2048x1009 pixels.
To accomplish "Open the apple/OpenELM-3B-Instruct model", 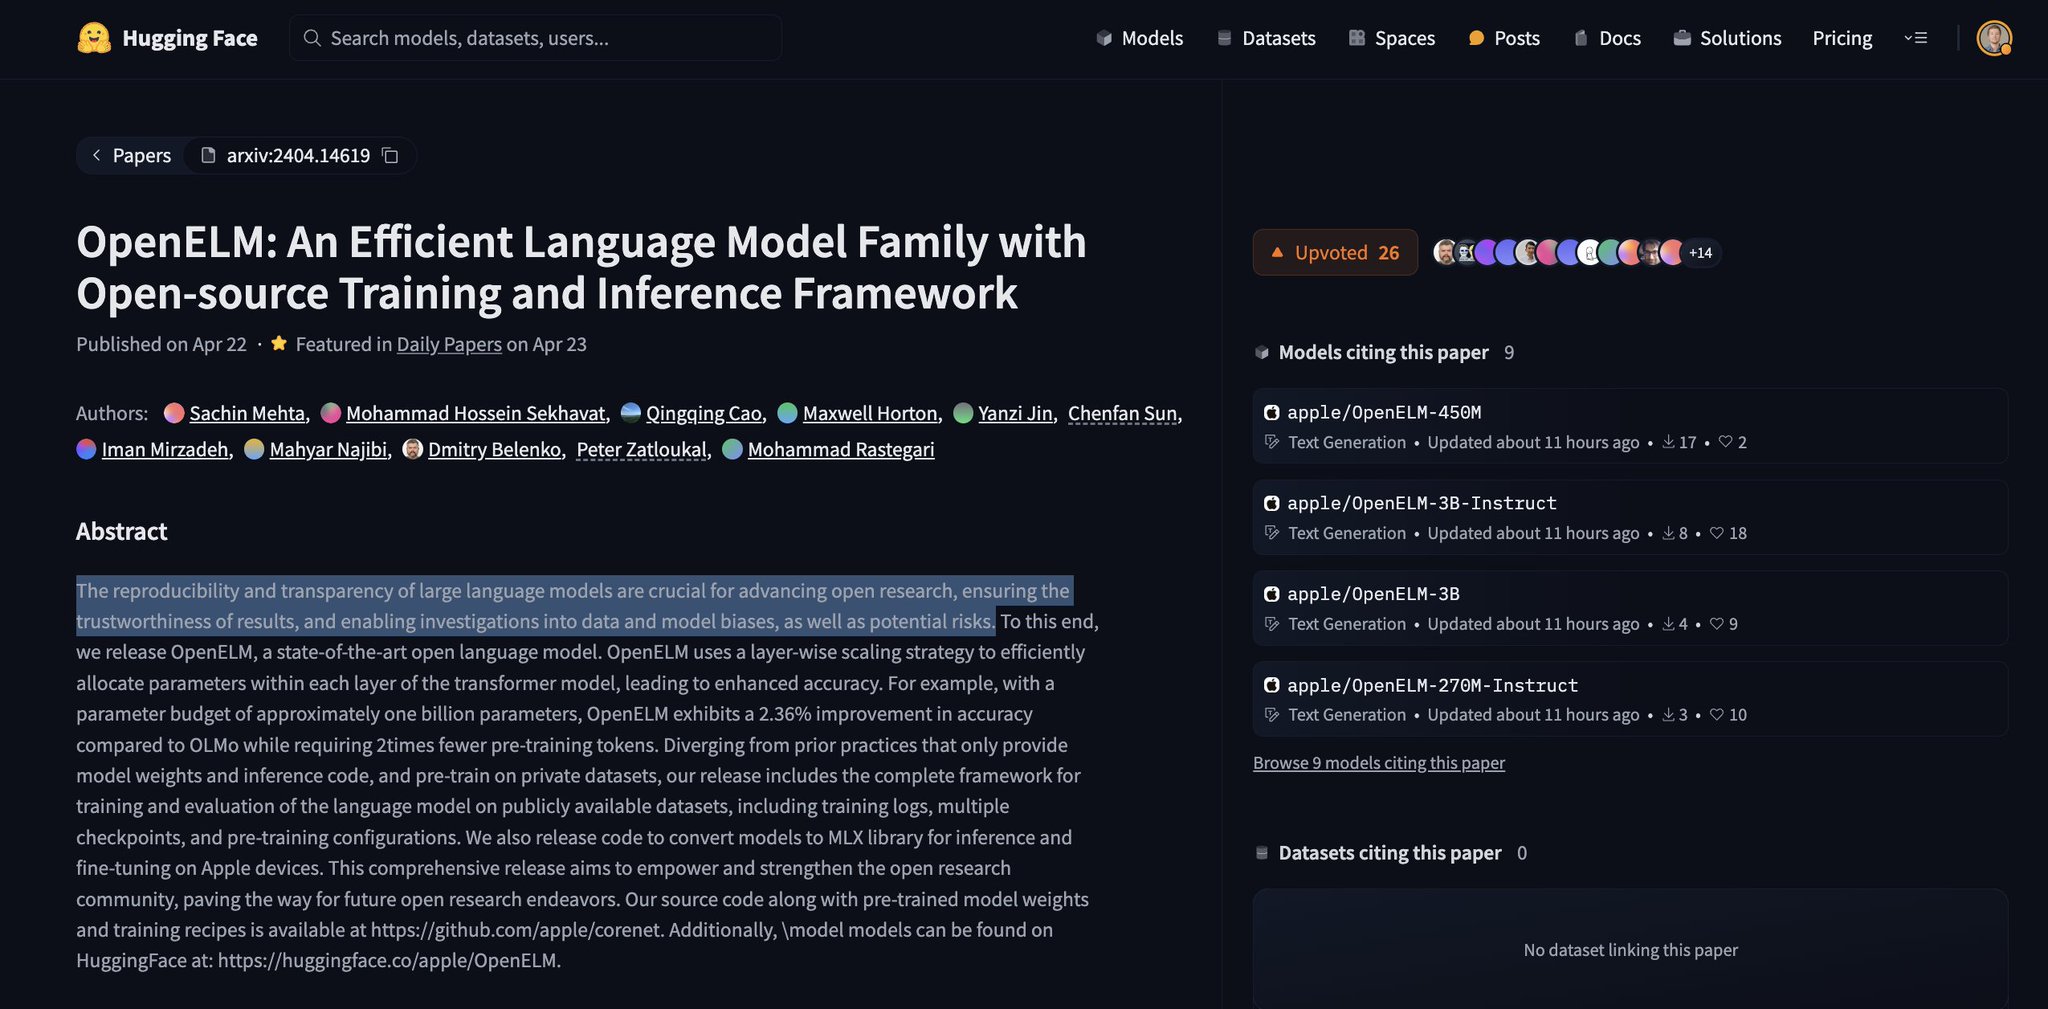I will point(1630,517).
